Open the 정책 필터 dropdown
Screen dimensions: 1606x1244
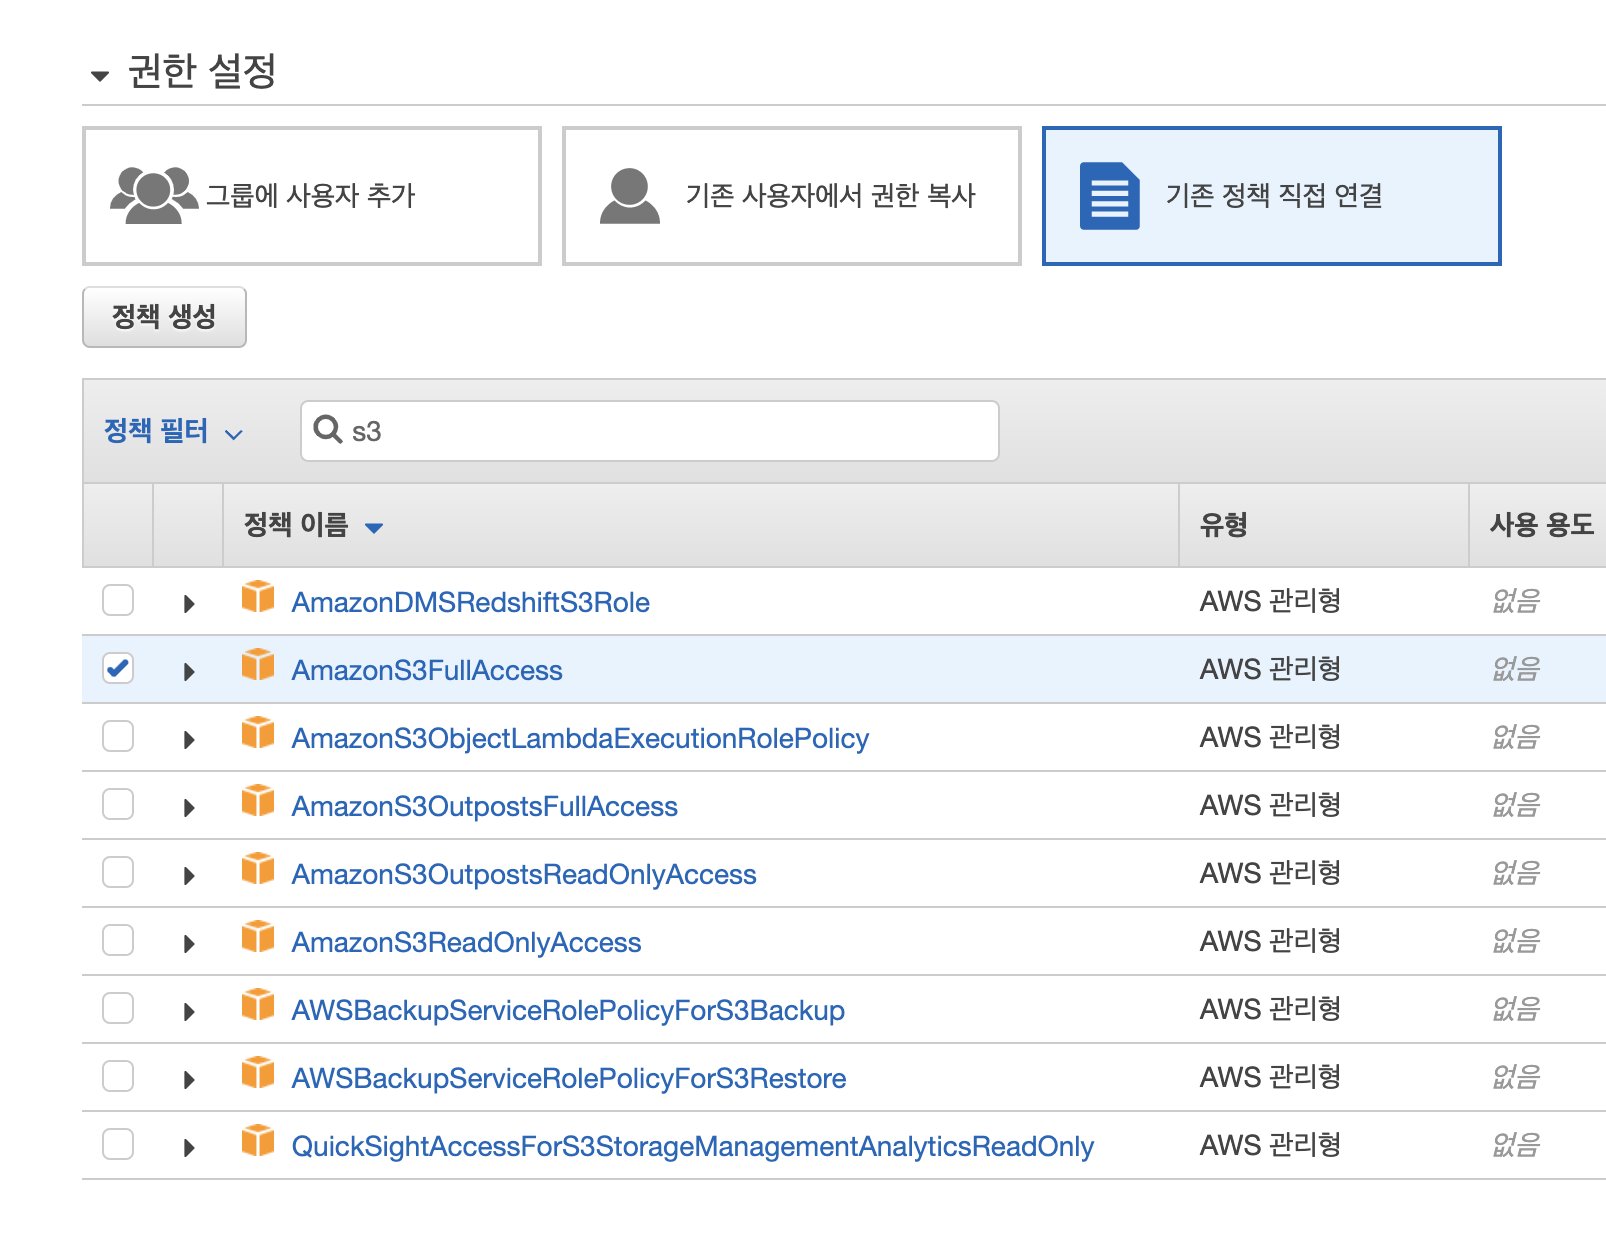point(173,431)
